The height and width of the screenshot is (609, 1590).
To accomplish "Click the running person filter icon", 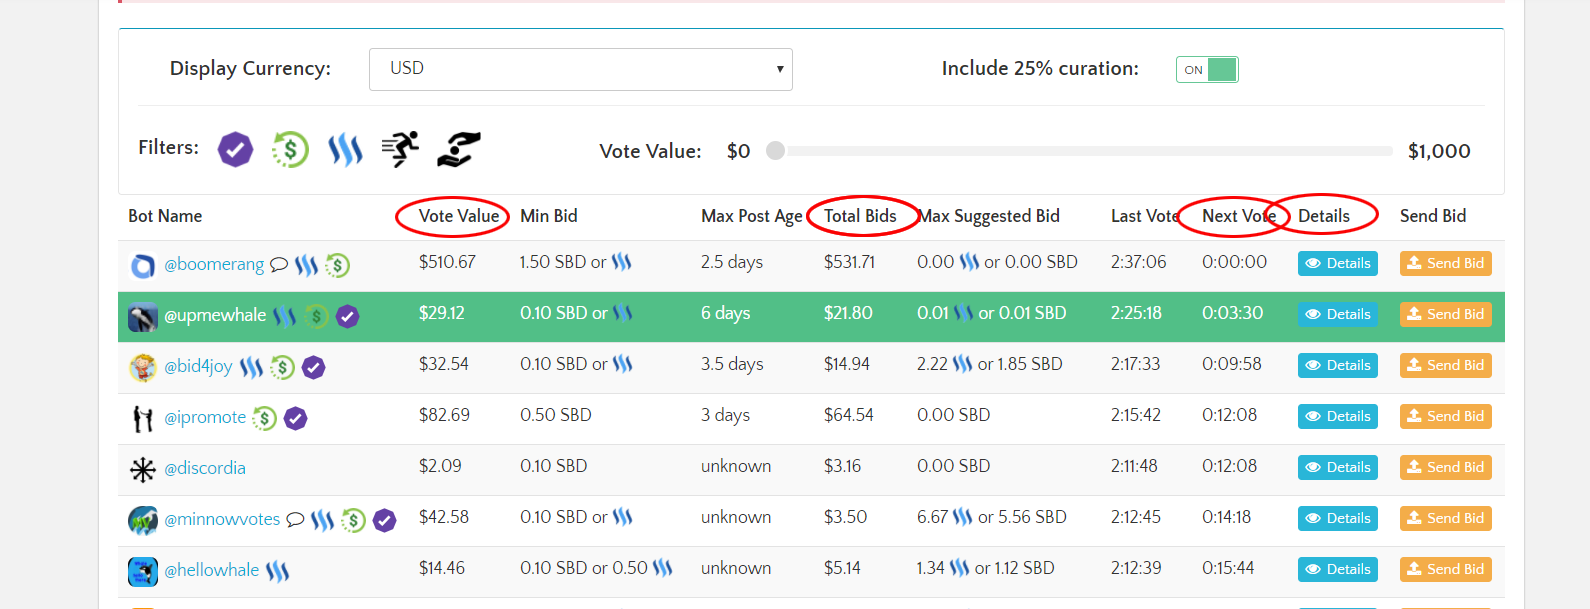I will 400,149.
